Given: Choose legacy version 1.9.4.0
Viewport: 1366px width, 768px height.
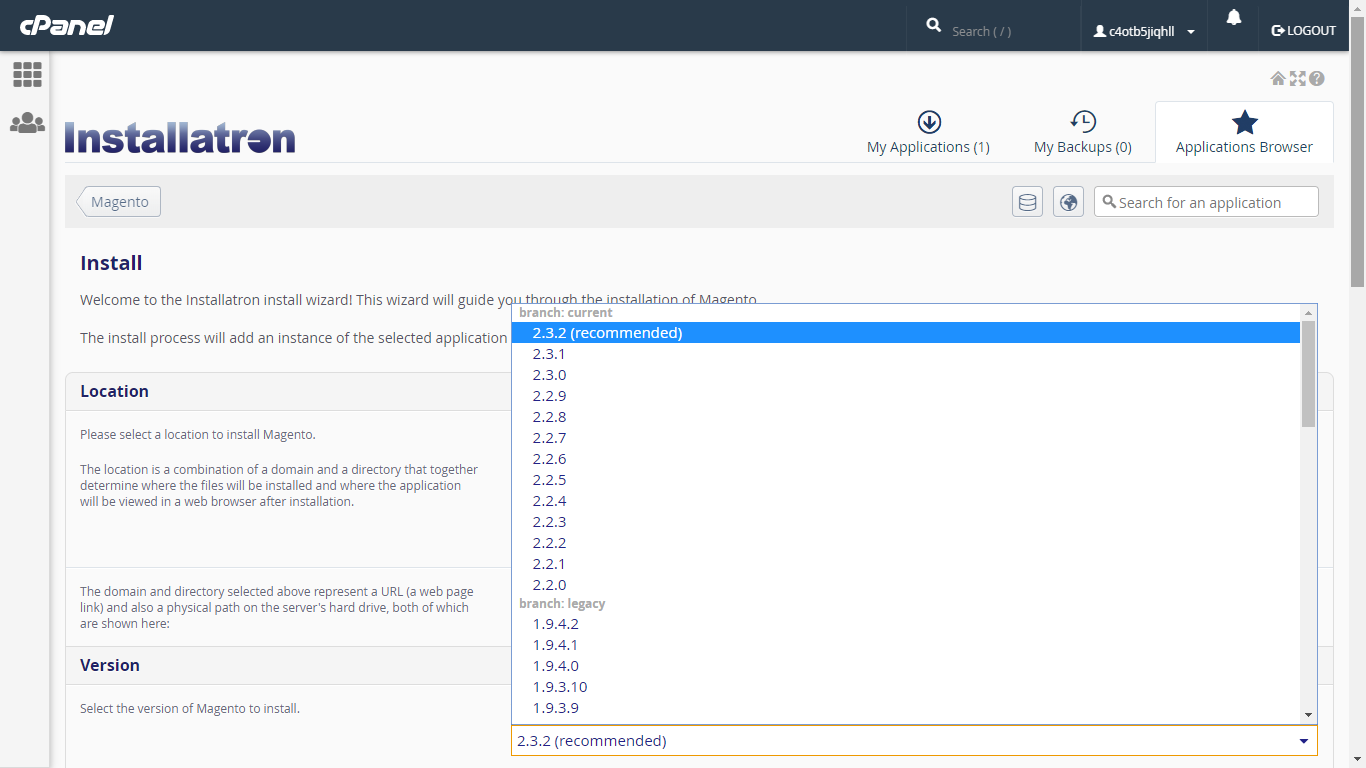Looking at the screenshot, I should (906, 666).
